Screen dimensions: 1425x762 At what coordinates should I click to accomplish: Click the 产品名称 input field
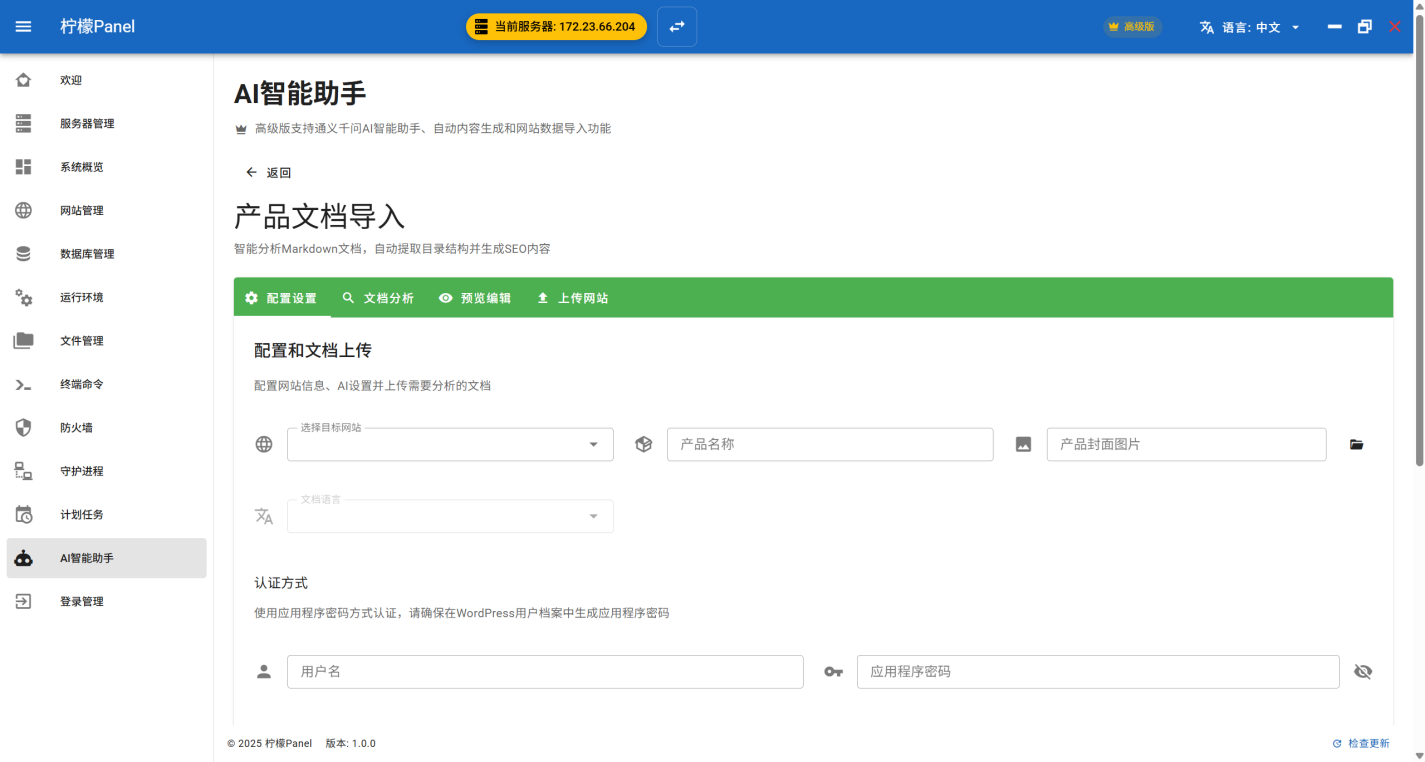830,445
